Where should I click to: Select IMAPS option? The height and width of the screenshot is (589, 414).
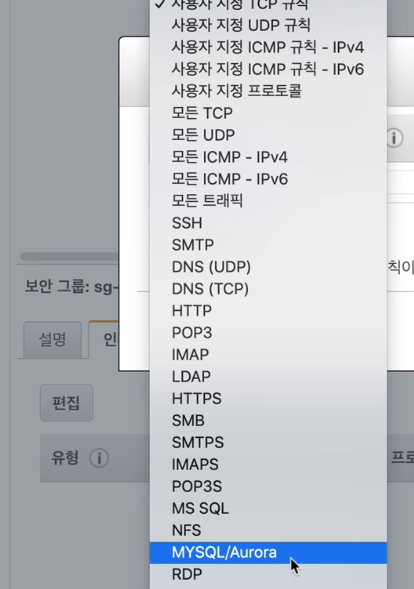268,464
